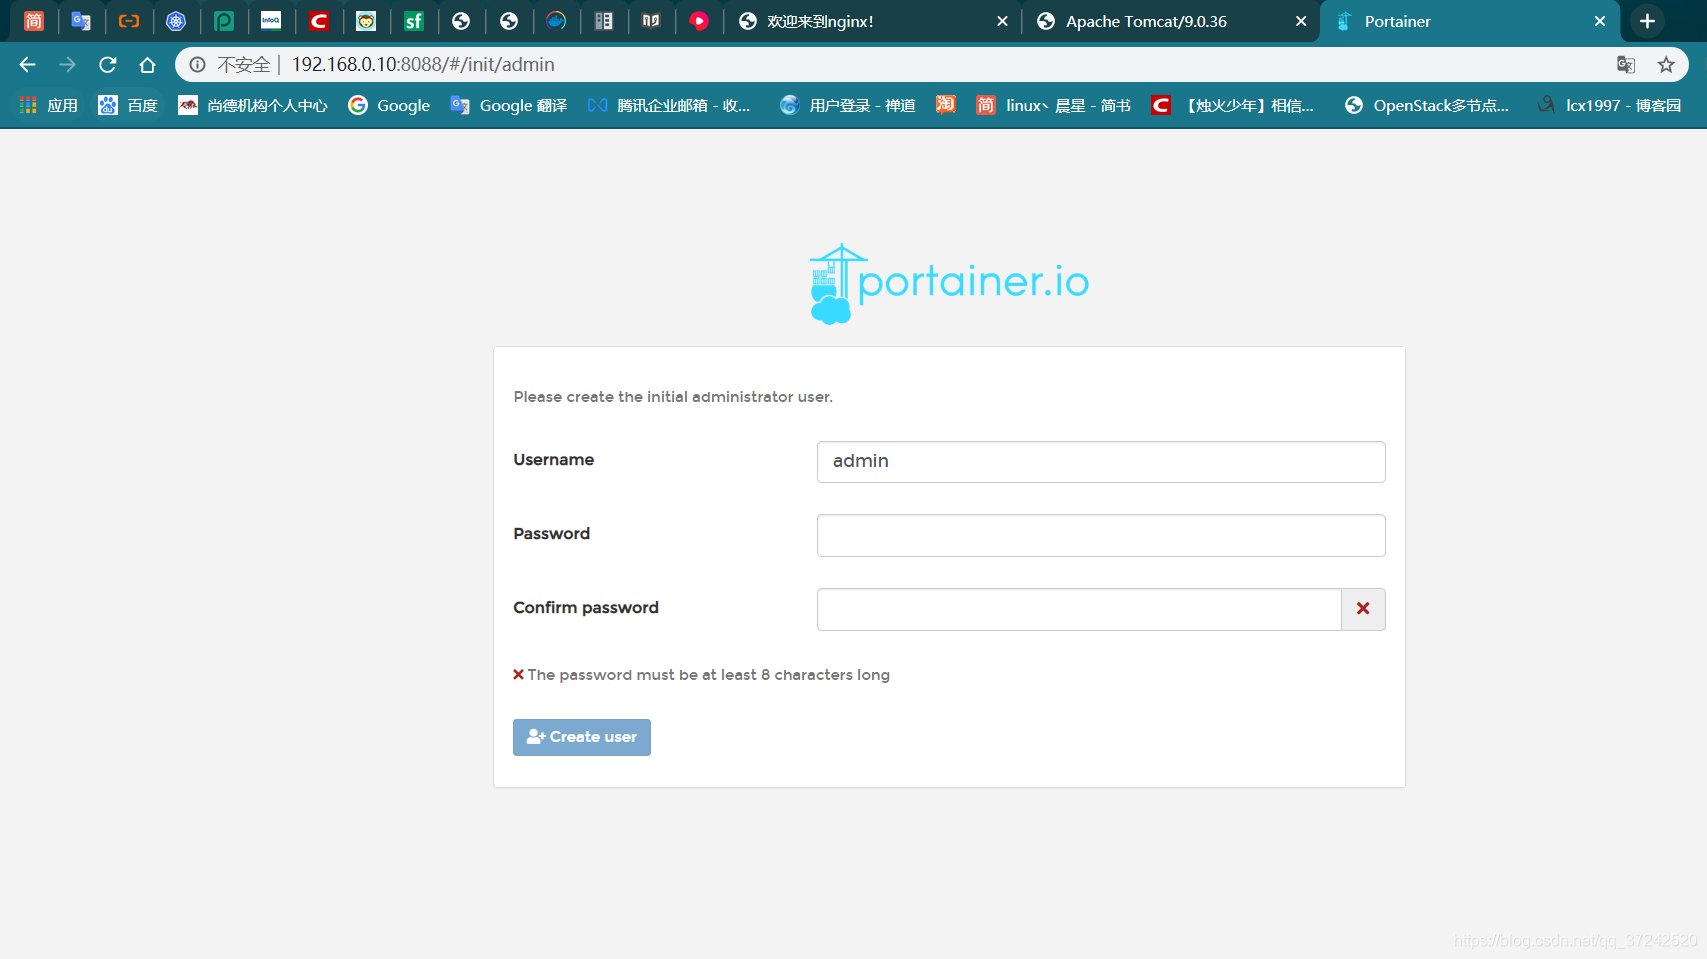Open the Google 翻译 bookmark
1707x959 pixels.
[509, 105]
